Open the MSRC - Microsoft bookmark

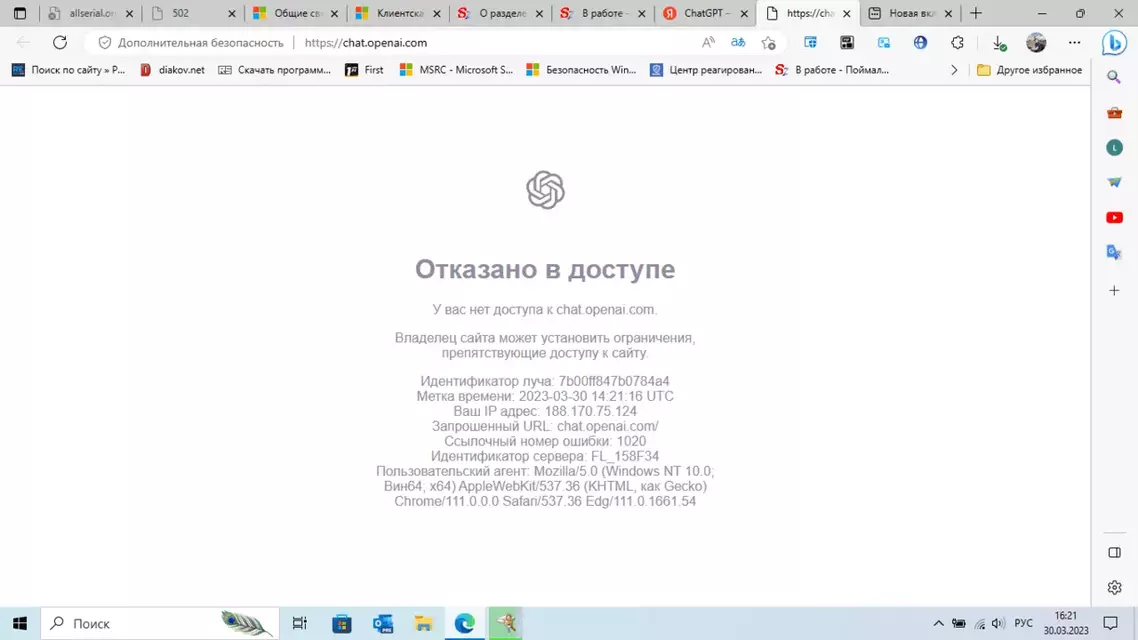click(457, 70)
